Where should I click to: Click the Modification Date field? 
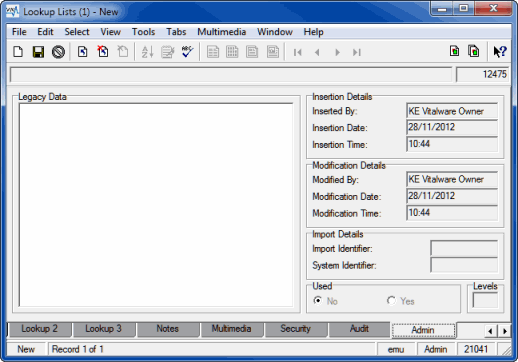(x=452, y=196)
